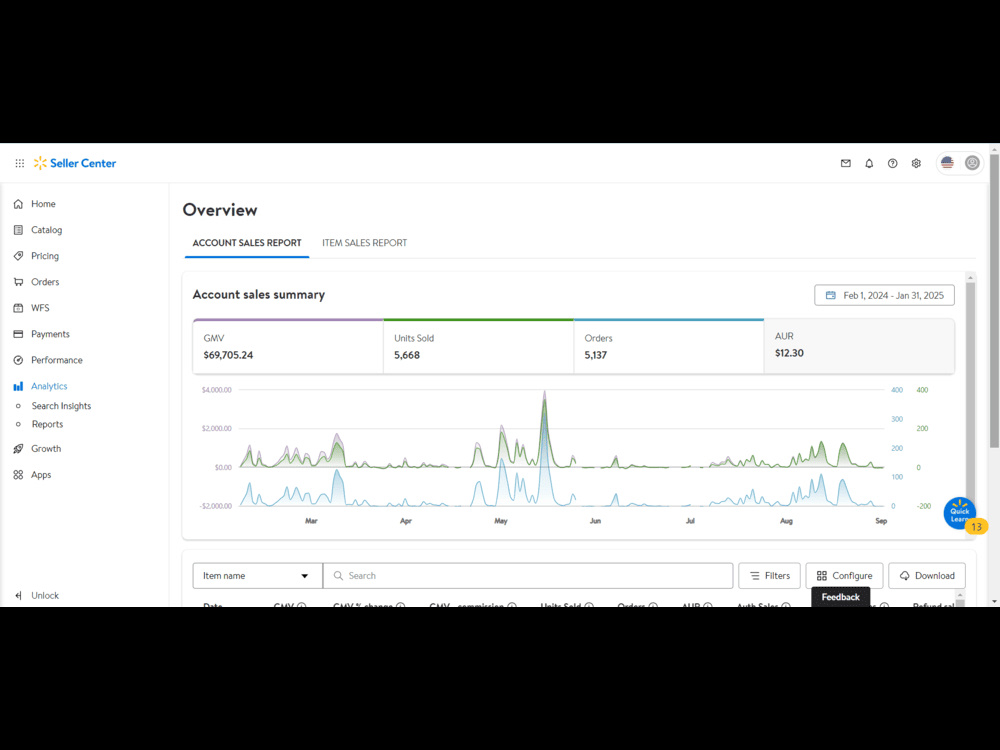Toggle the AUR metric card
The width and height of the screenshot is (1000, 750).
pos(859,346)
